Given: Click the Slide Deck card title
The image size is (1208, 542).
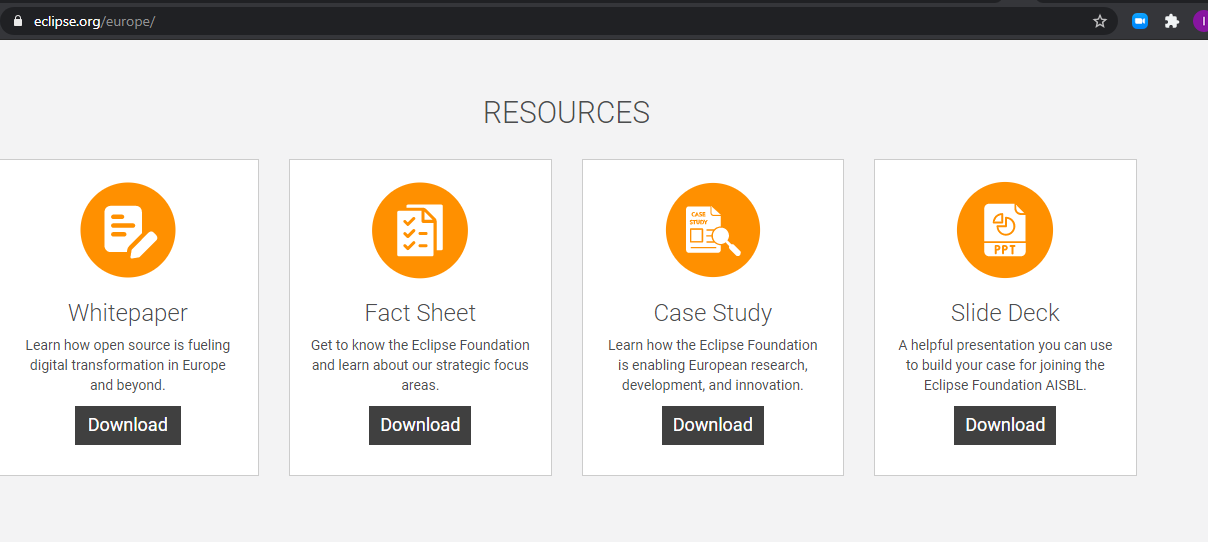Looking at the screenshot, I should point(1005,313).
